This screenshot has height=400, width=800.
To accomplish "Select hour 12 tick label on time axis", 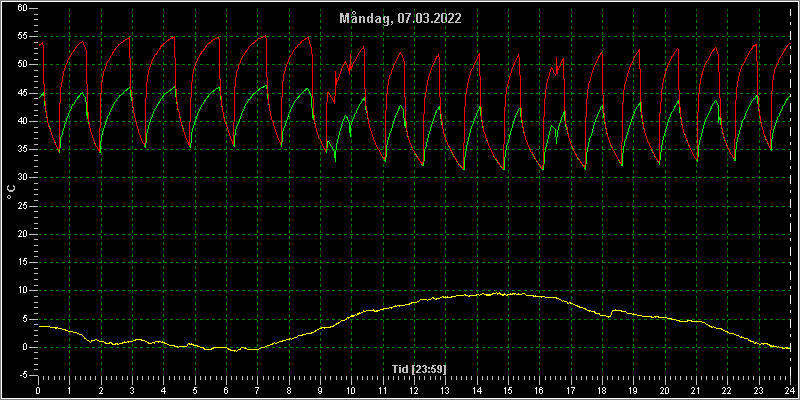I will 414,390.
